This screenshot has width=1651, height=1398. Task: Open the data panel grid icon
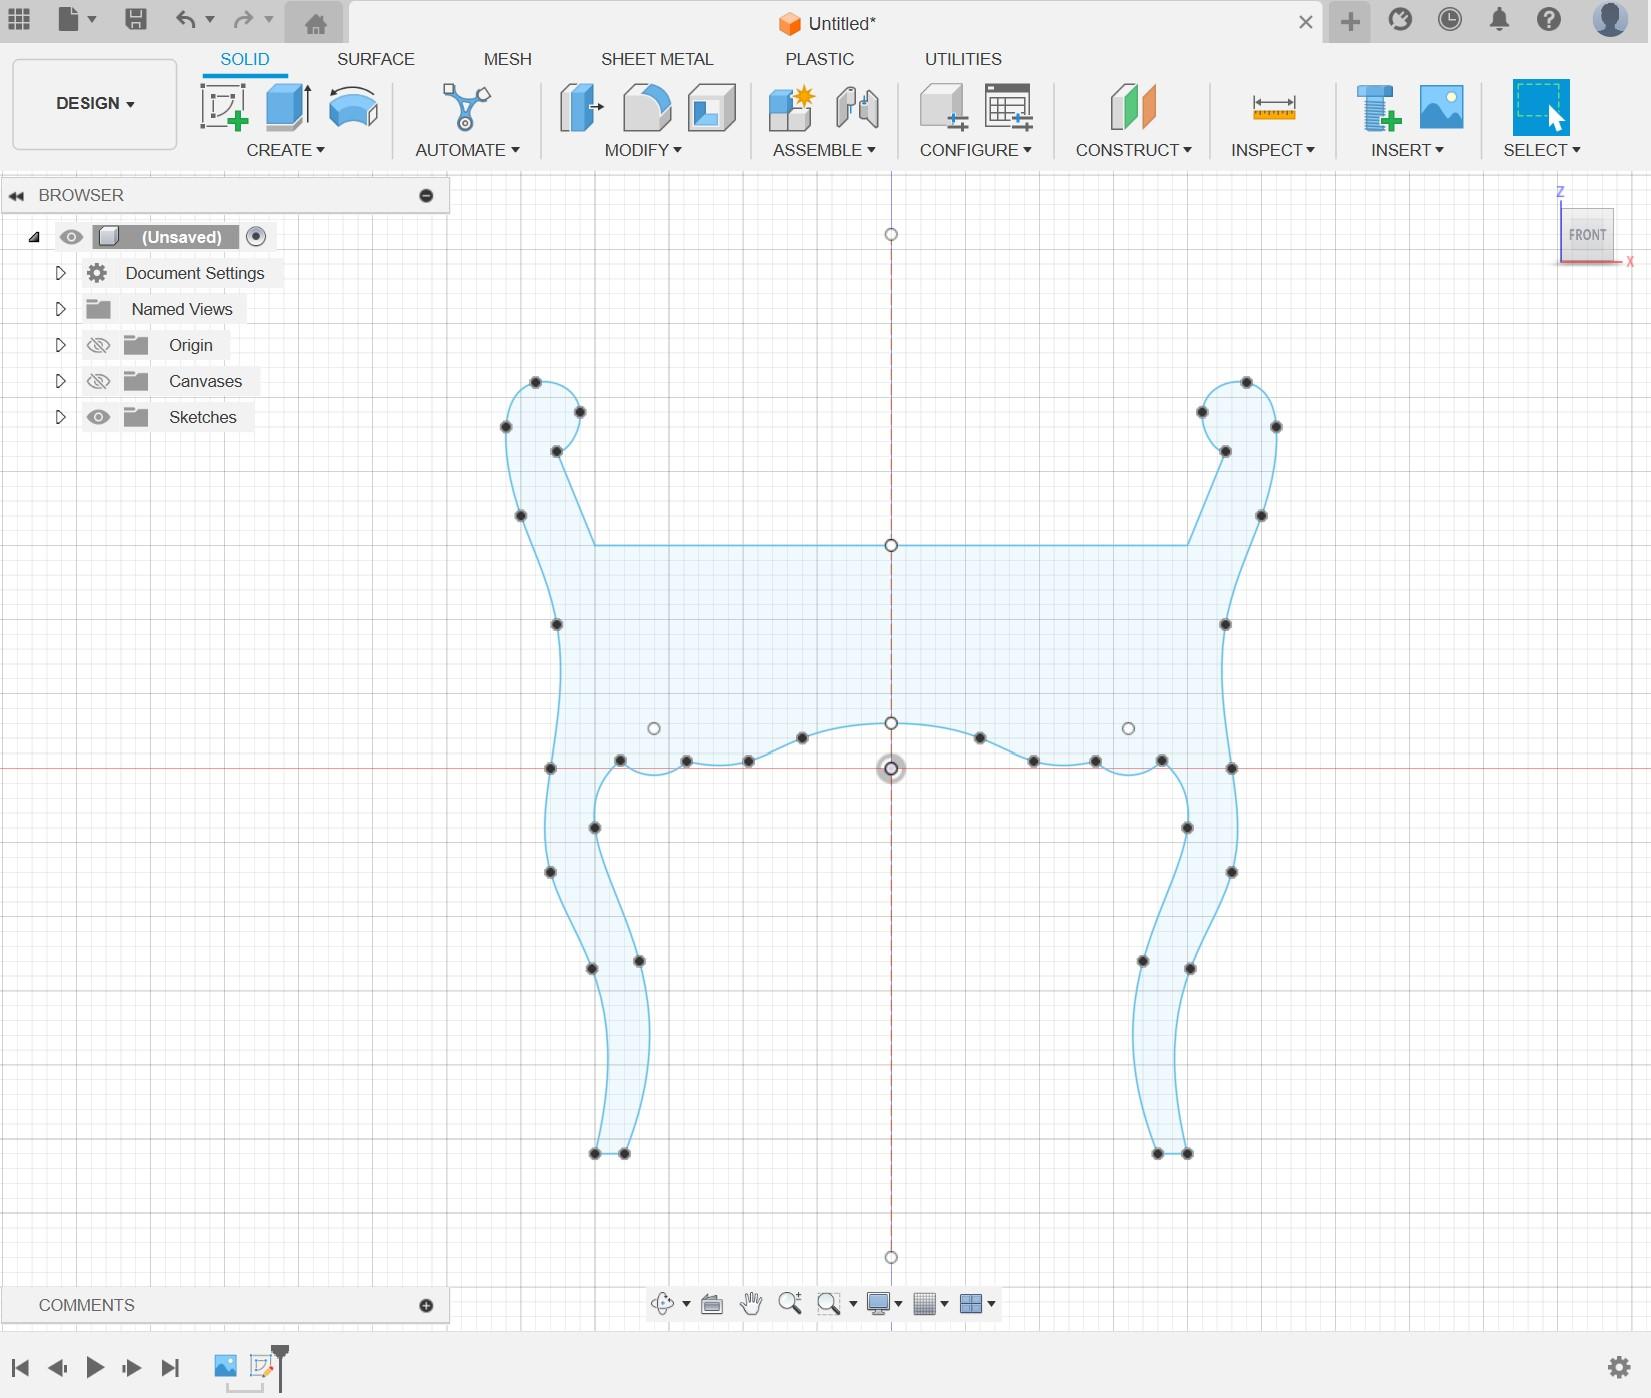(19, 19)
